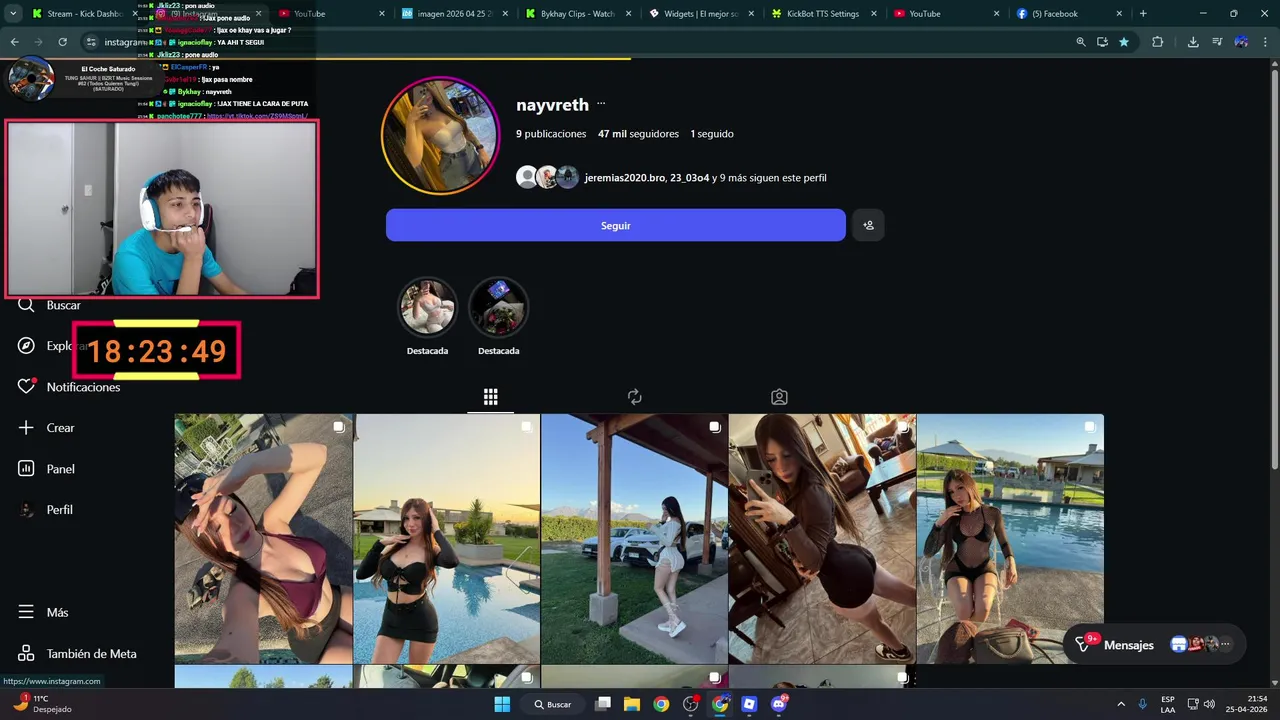Open a new browser tab

(1143, 14)
